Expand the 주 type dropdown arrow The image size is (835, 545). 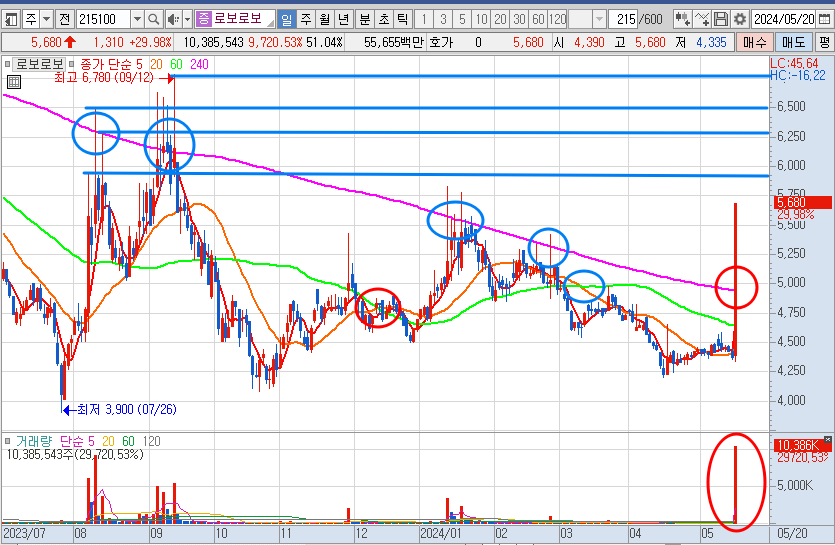click(x=47, y=20)
